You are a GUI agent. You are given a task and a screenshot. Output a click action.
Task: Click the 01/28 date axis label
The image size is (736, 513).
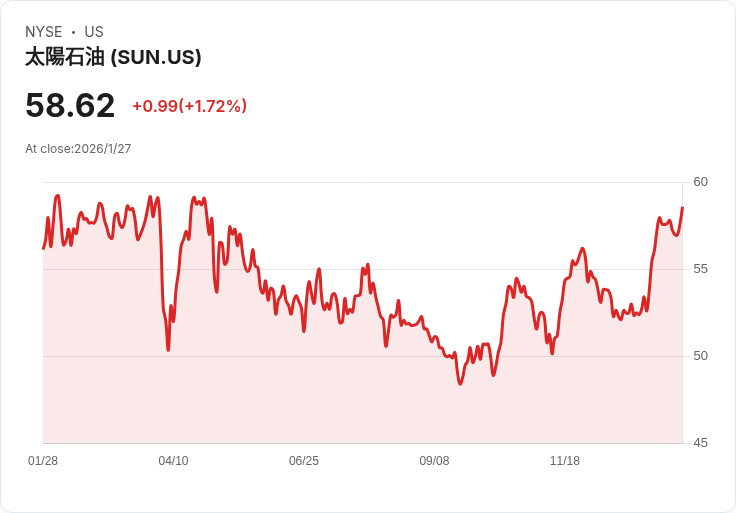(x=43, y=461)
